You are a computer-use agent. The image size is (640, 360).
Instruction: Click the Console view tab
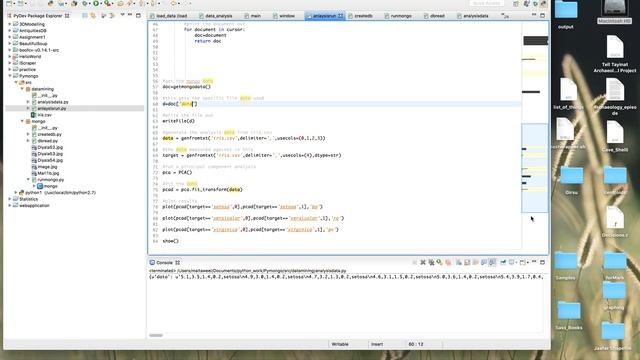point(164,262)
